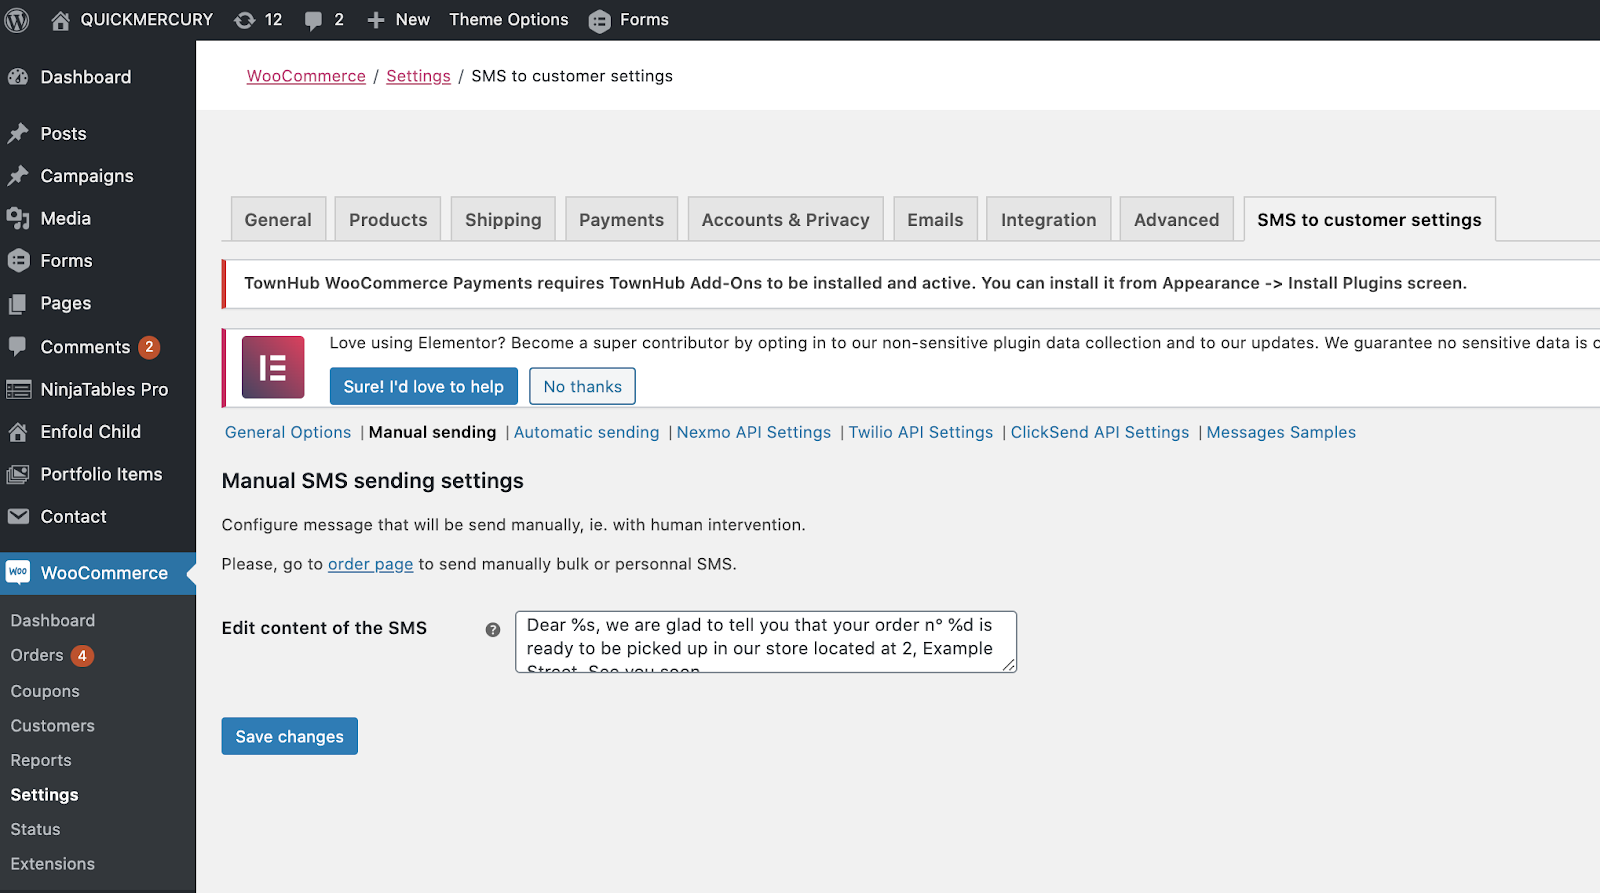Click the plus icon beside New
The width and height of the screenshot is (1600, 893).
(376, 20)
